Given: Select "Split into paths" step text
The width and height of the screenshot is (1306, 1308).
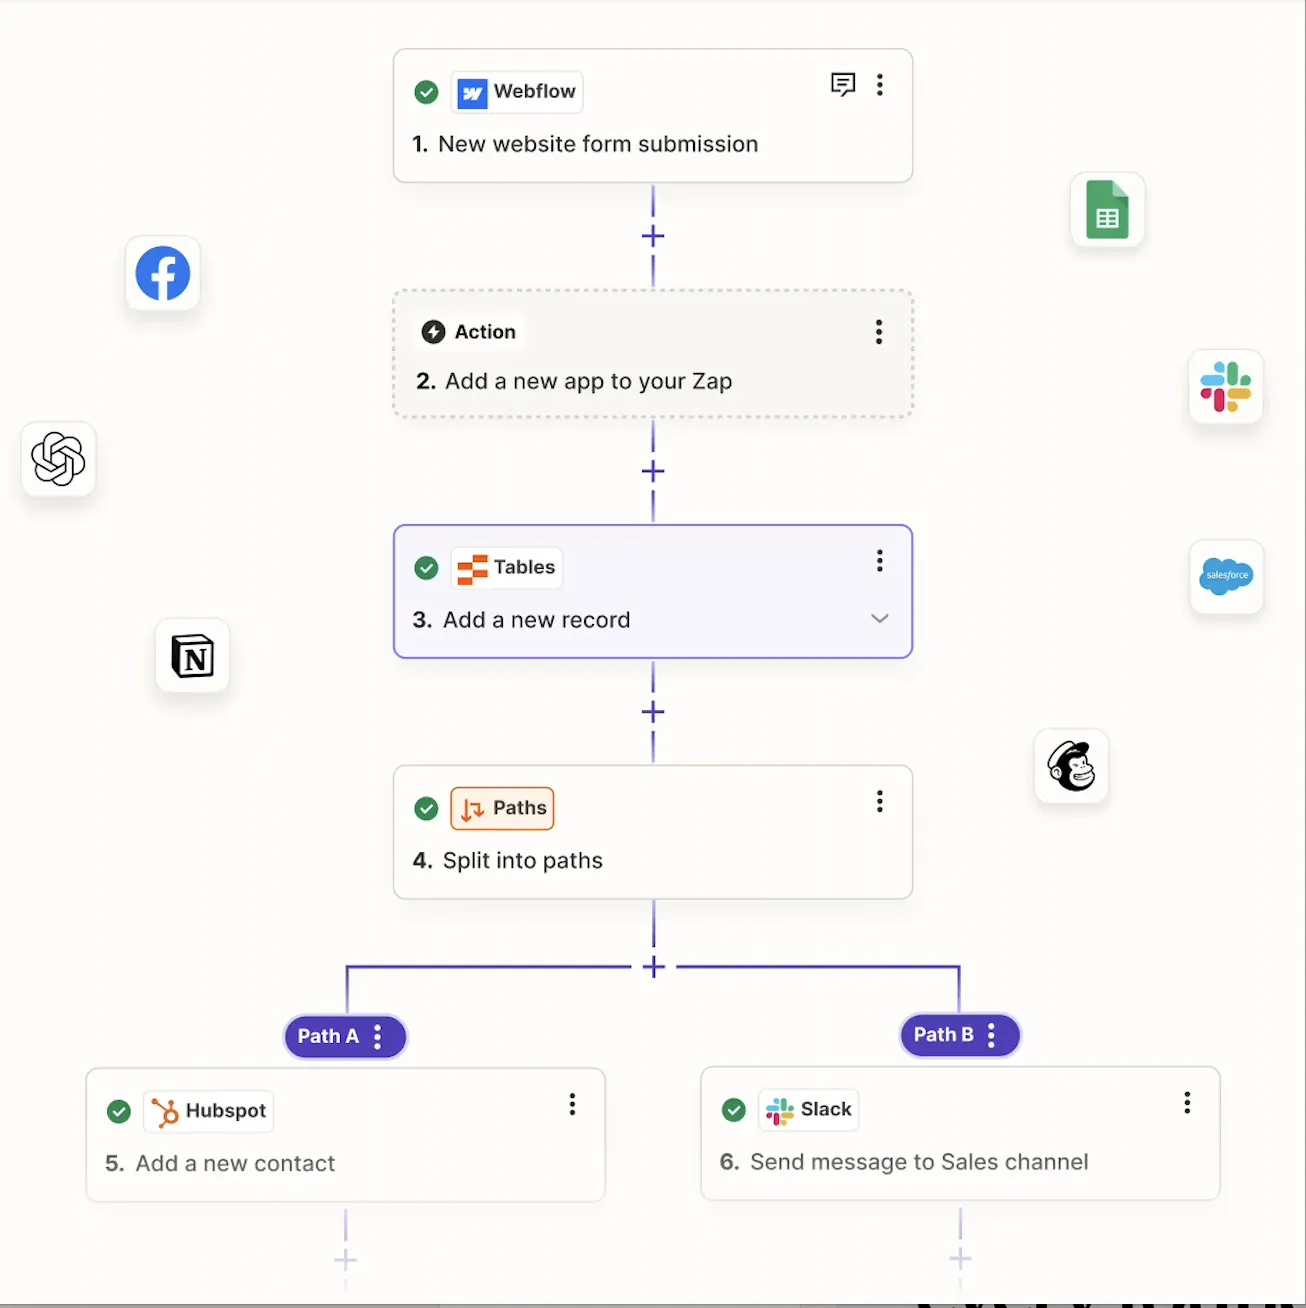Looking at the screenshot, I should [523, 861].
